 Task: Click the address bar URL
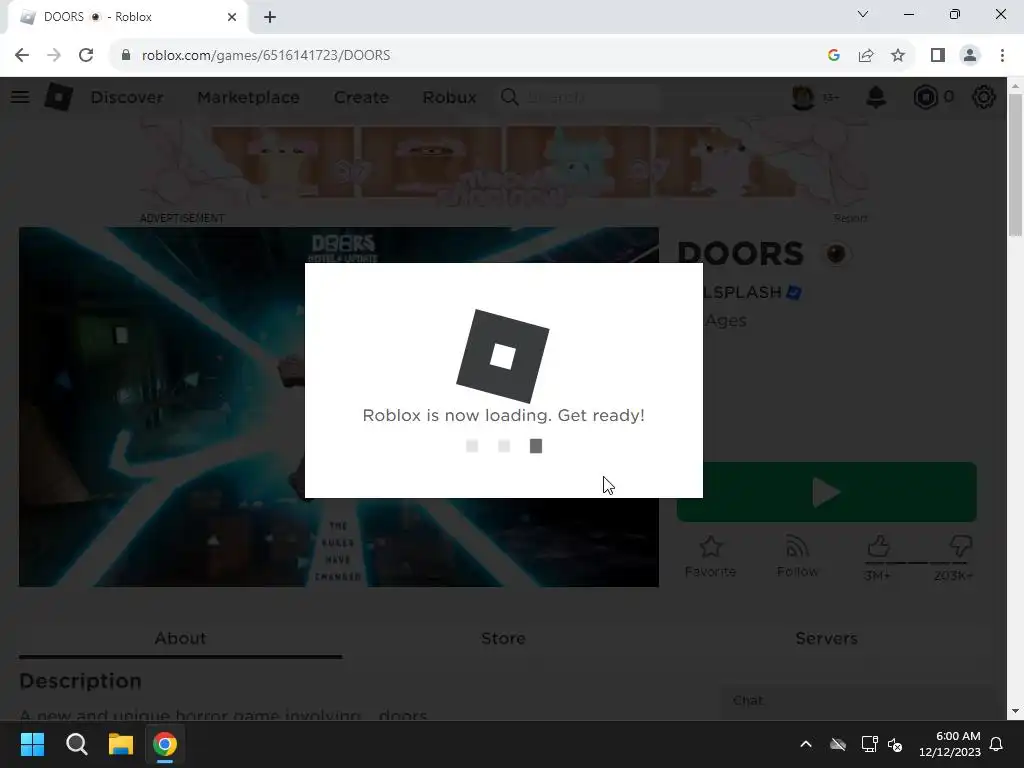coord(266,55)
